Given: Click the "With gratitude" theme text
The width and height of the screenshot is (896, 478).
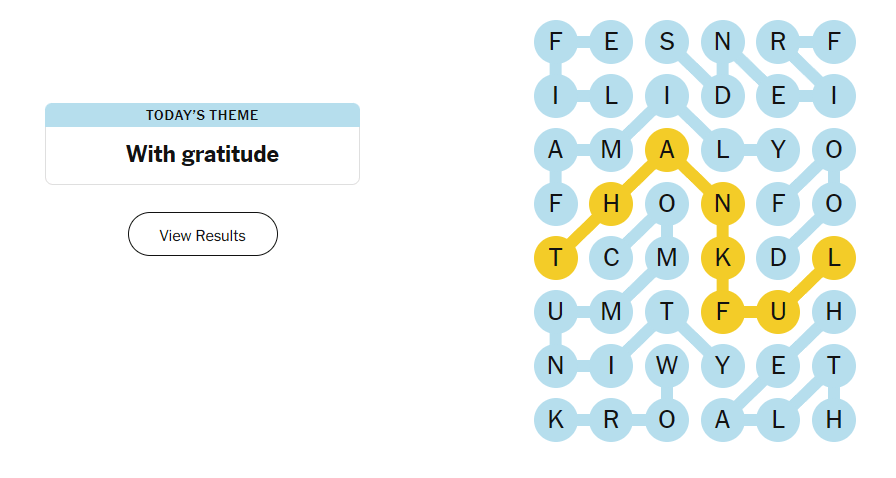Looking at the screenshot, I should point(202,154).
